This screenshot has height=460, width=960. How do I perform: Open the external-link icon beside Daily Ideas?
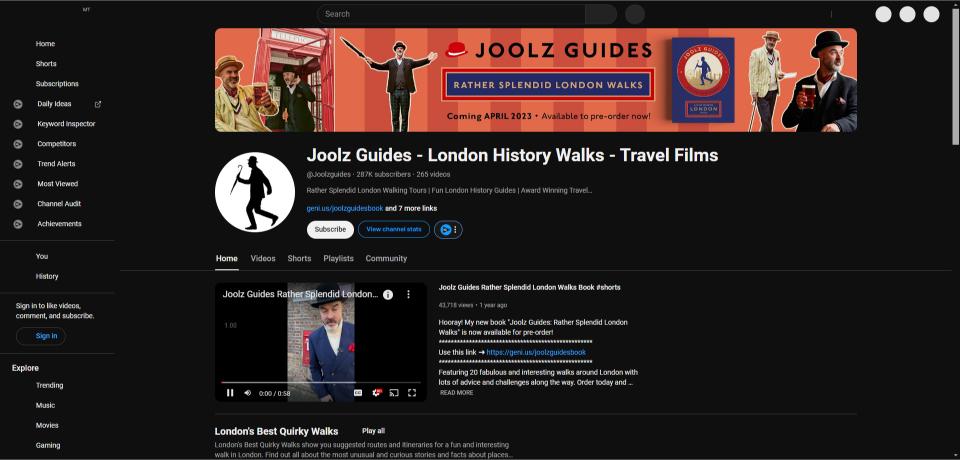pyautogui.click(x=97, y=104)
